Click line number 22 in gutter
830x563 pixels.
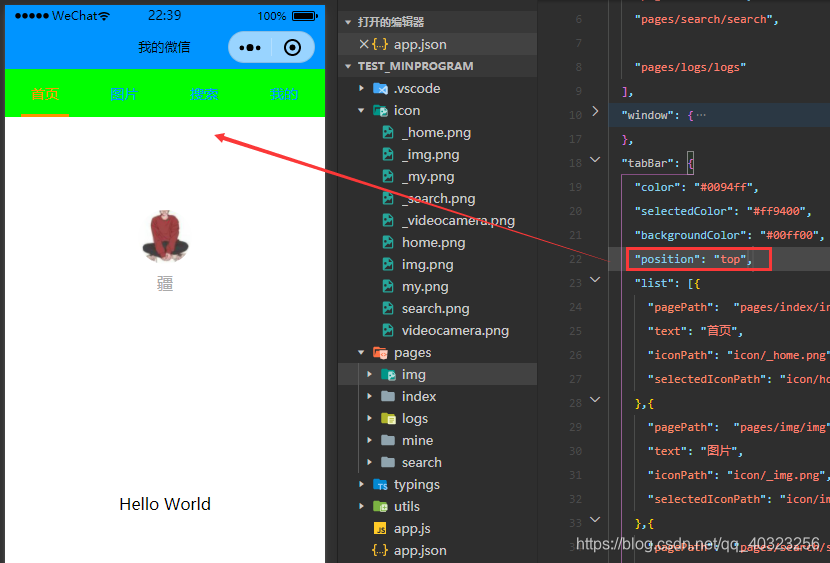pyautogui.click(x=575, y=259)
